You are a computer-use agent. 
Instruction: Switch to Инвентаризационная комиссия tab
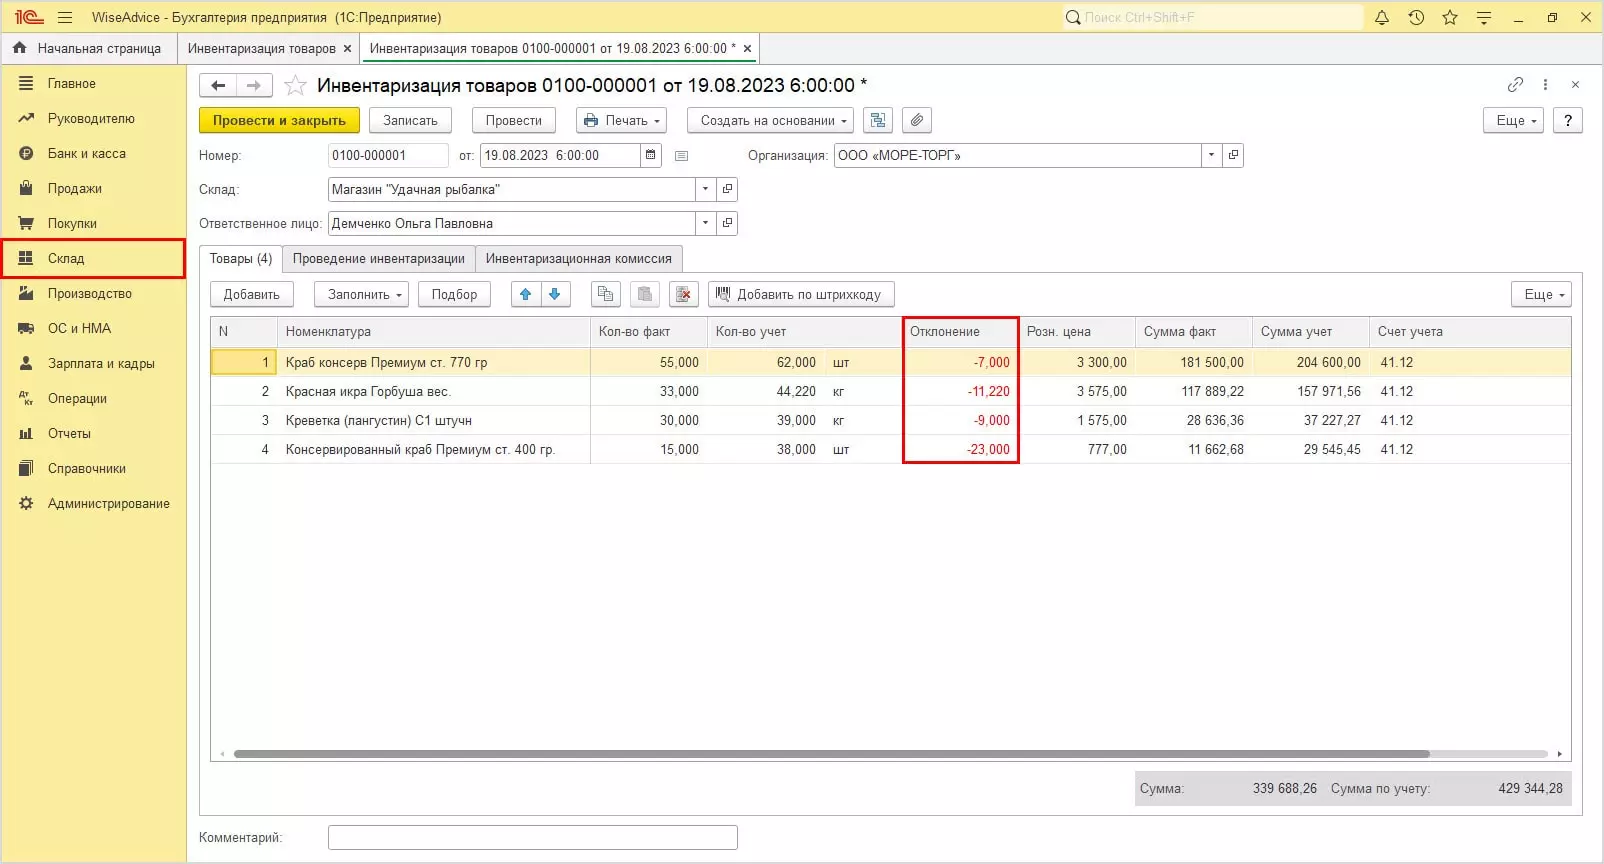578,258
